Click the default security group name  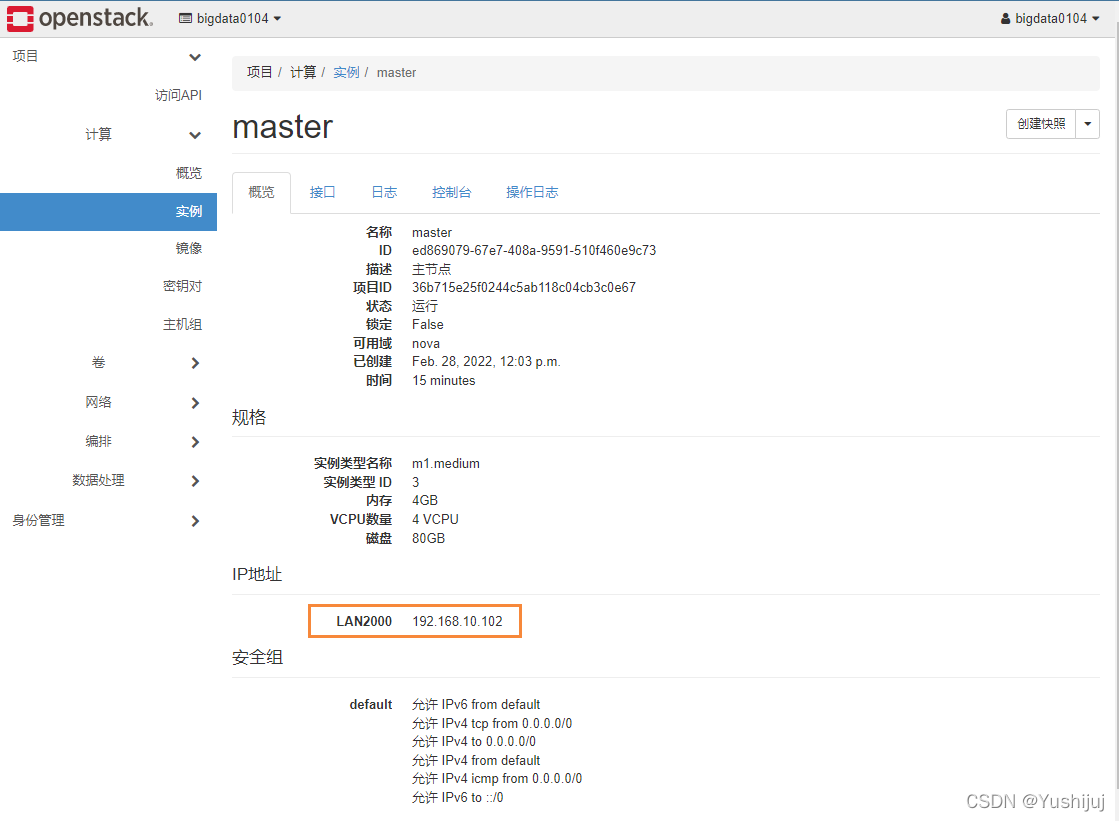coord(371,705)
